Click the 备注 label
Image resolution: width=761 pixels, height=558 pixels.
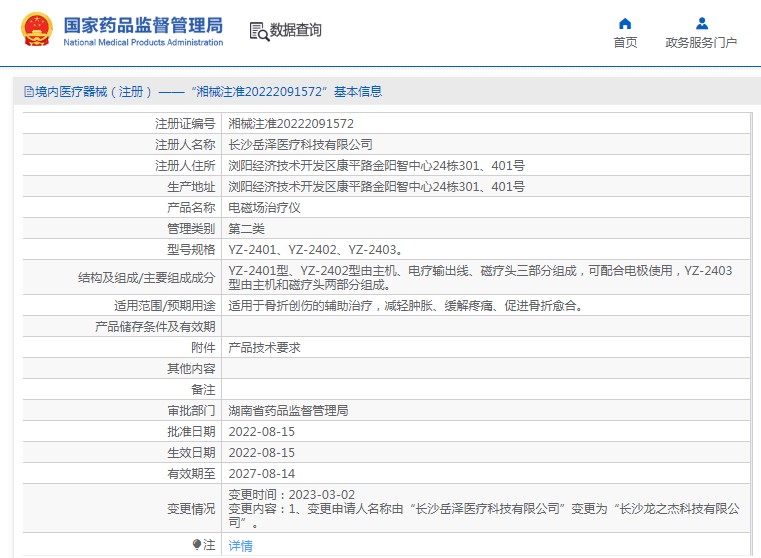pyautogui.click(x=203, y=389)
